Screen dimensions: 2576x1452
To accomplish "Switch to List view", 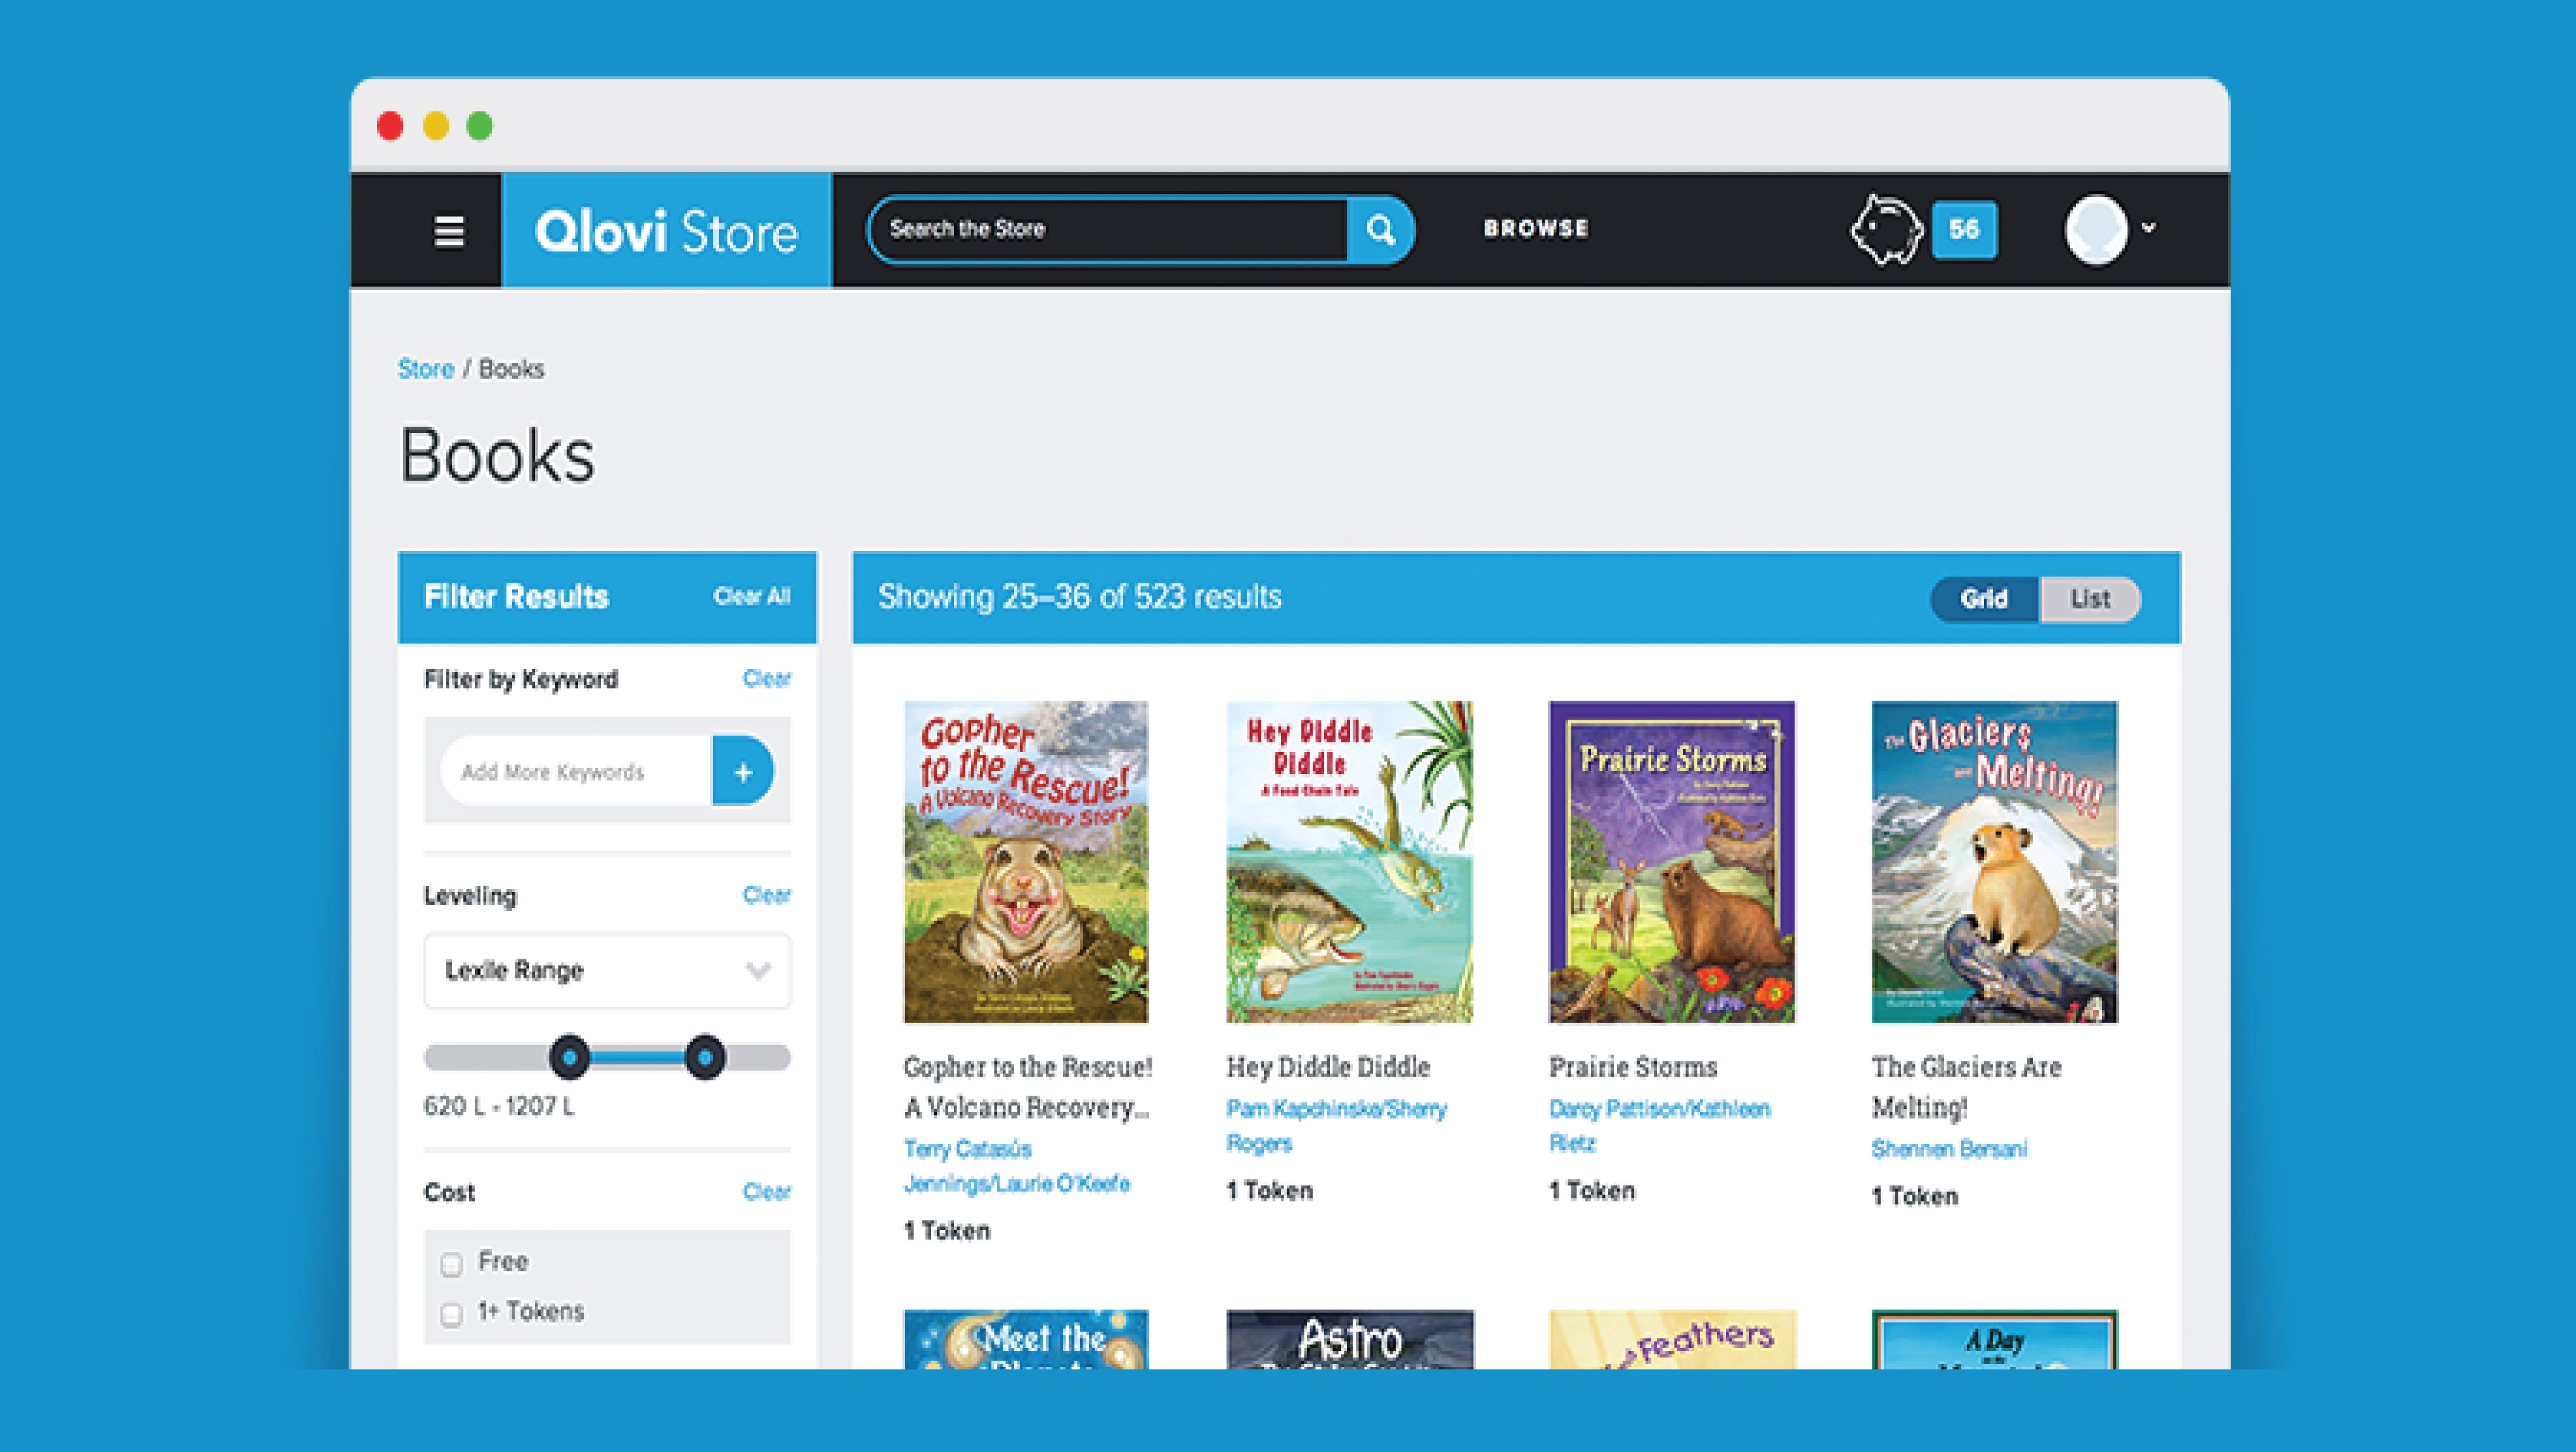I will [2090, 599].
